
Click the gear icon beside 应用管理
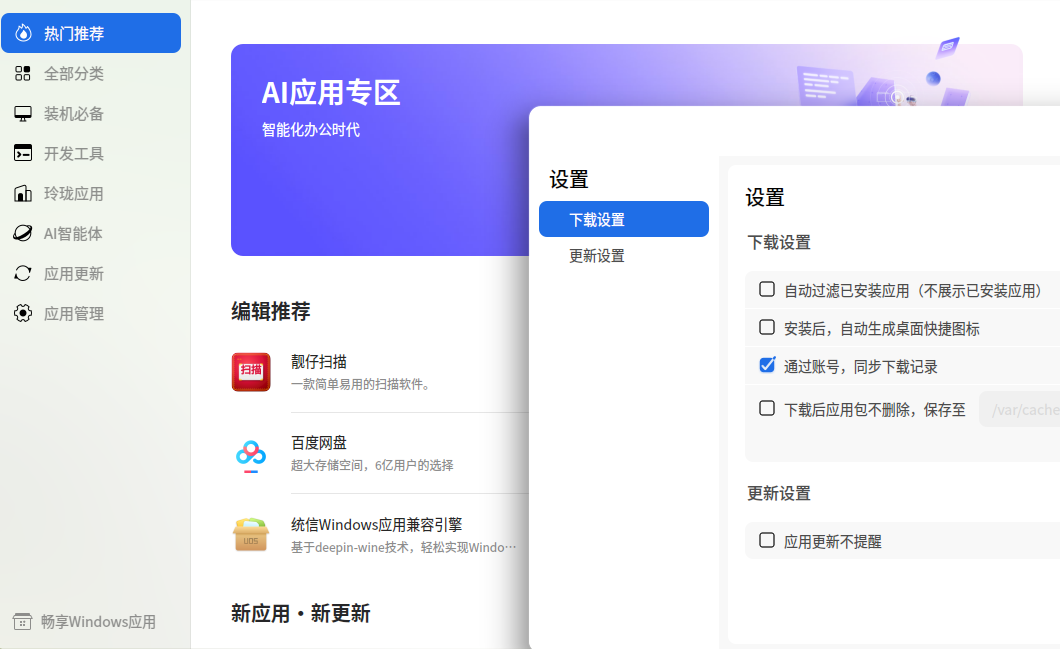click(23, 313)
